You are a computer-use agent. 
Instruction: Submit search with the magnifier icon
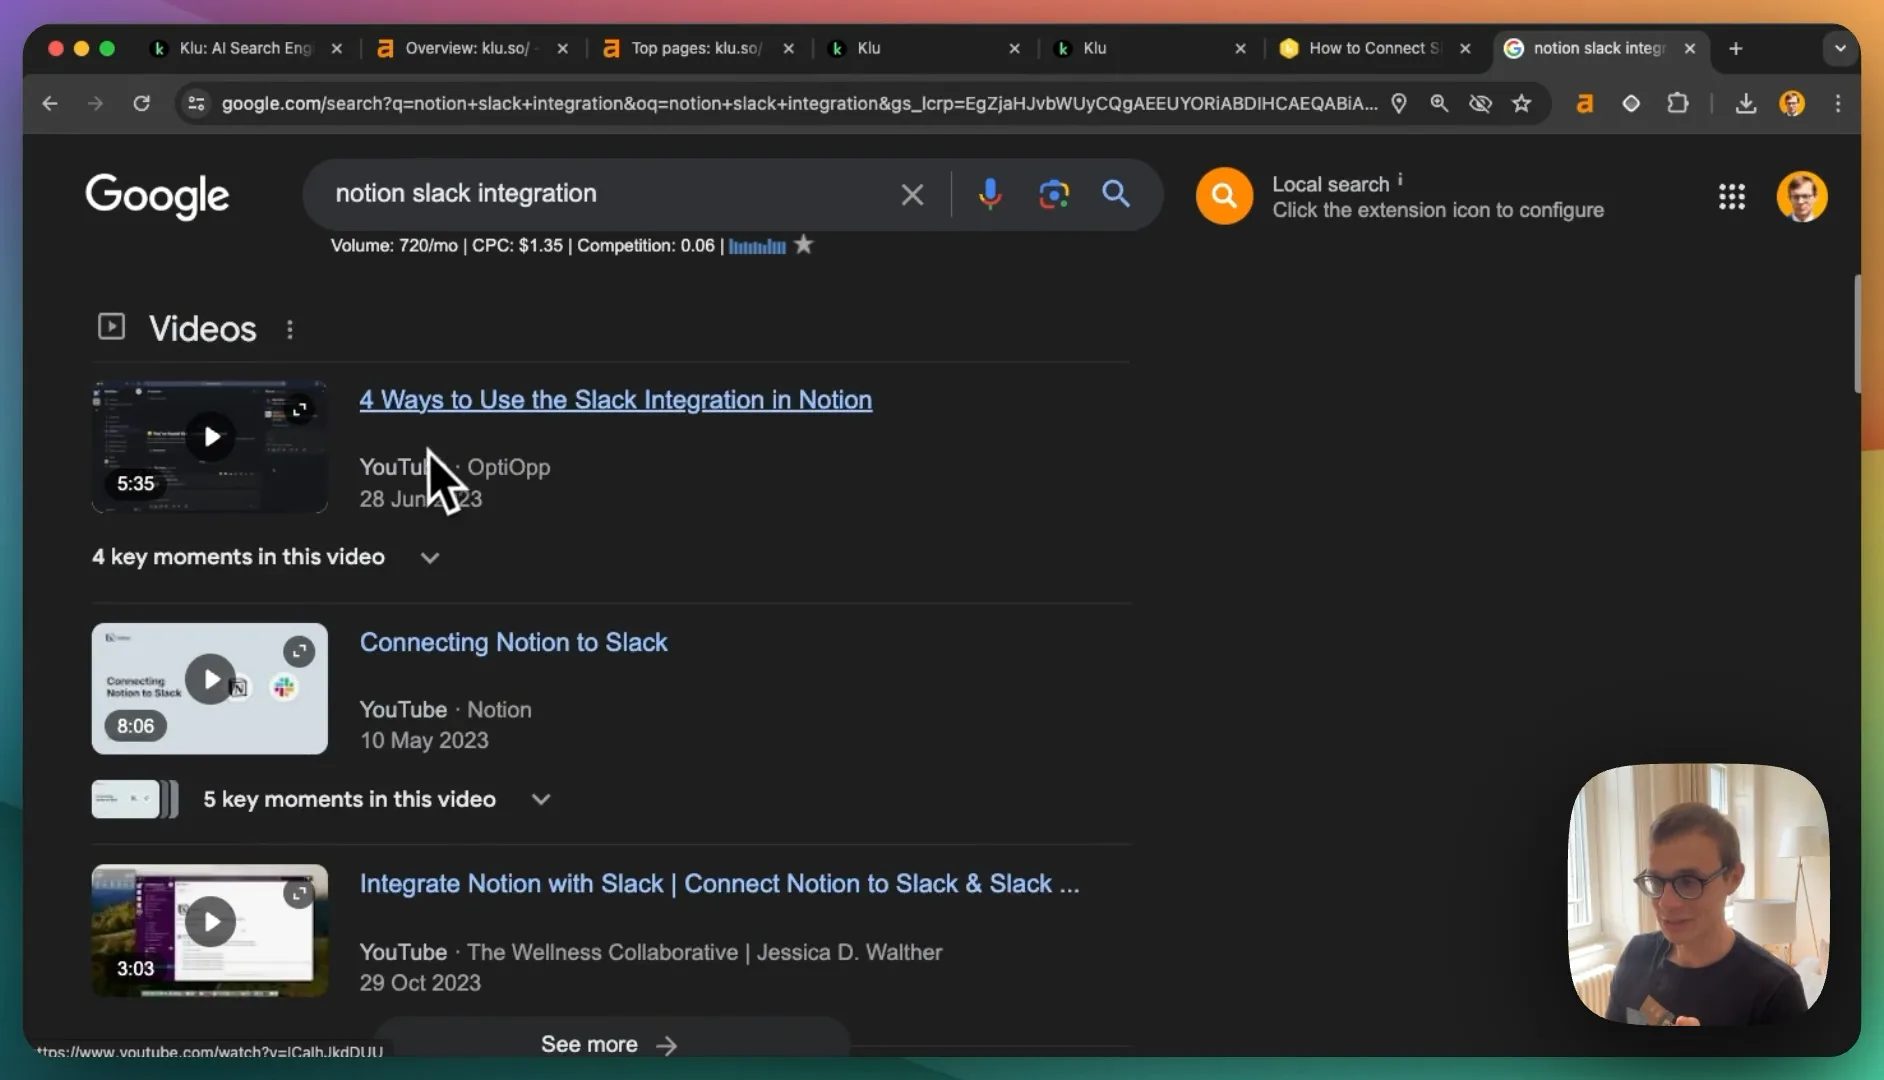tap(1116, 194)
